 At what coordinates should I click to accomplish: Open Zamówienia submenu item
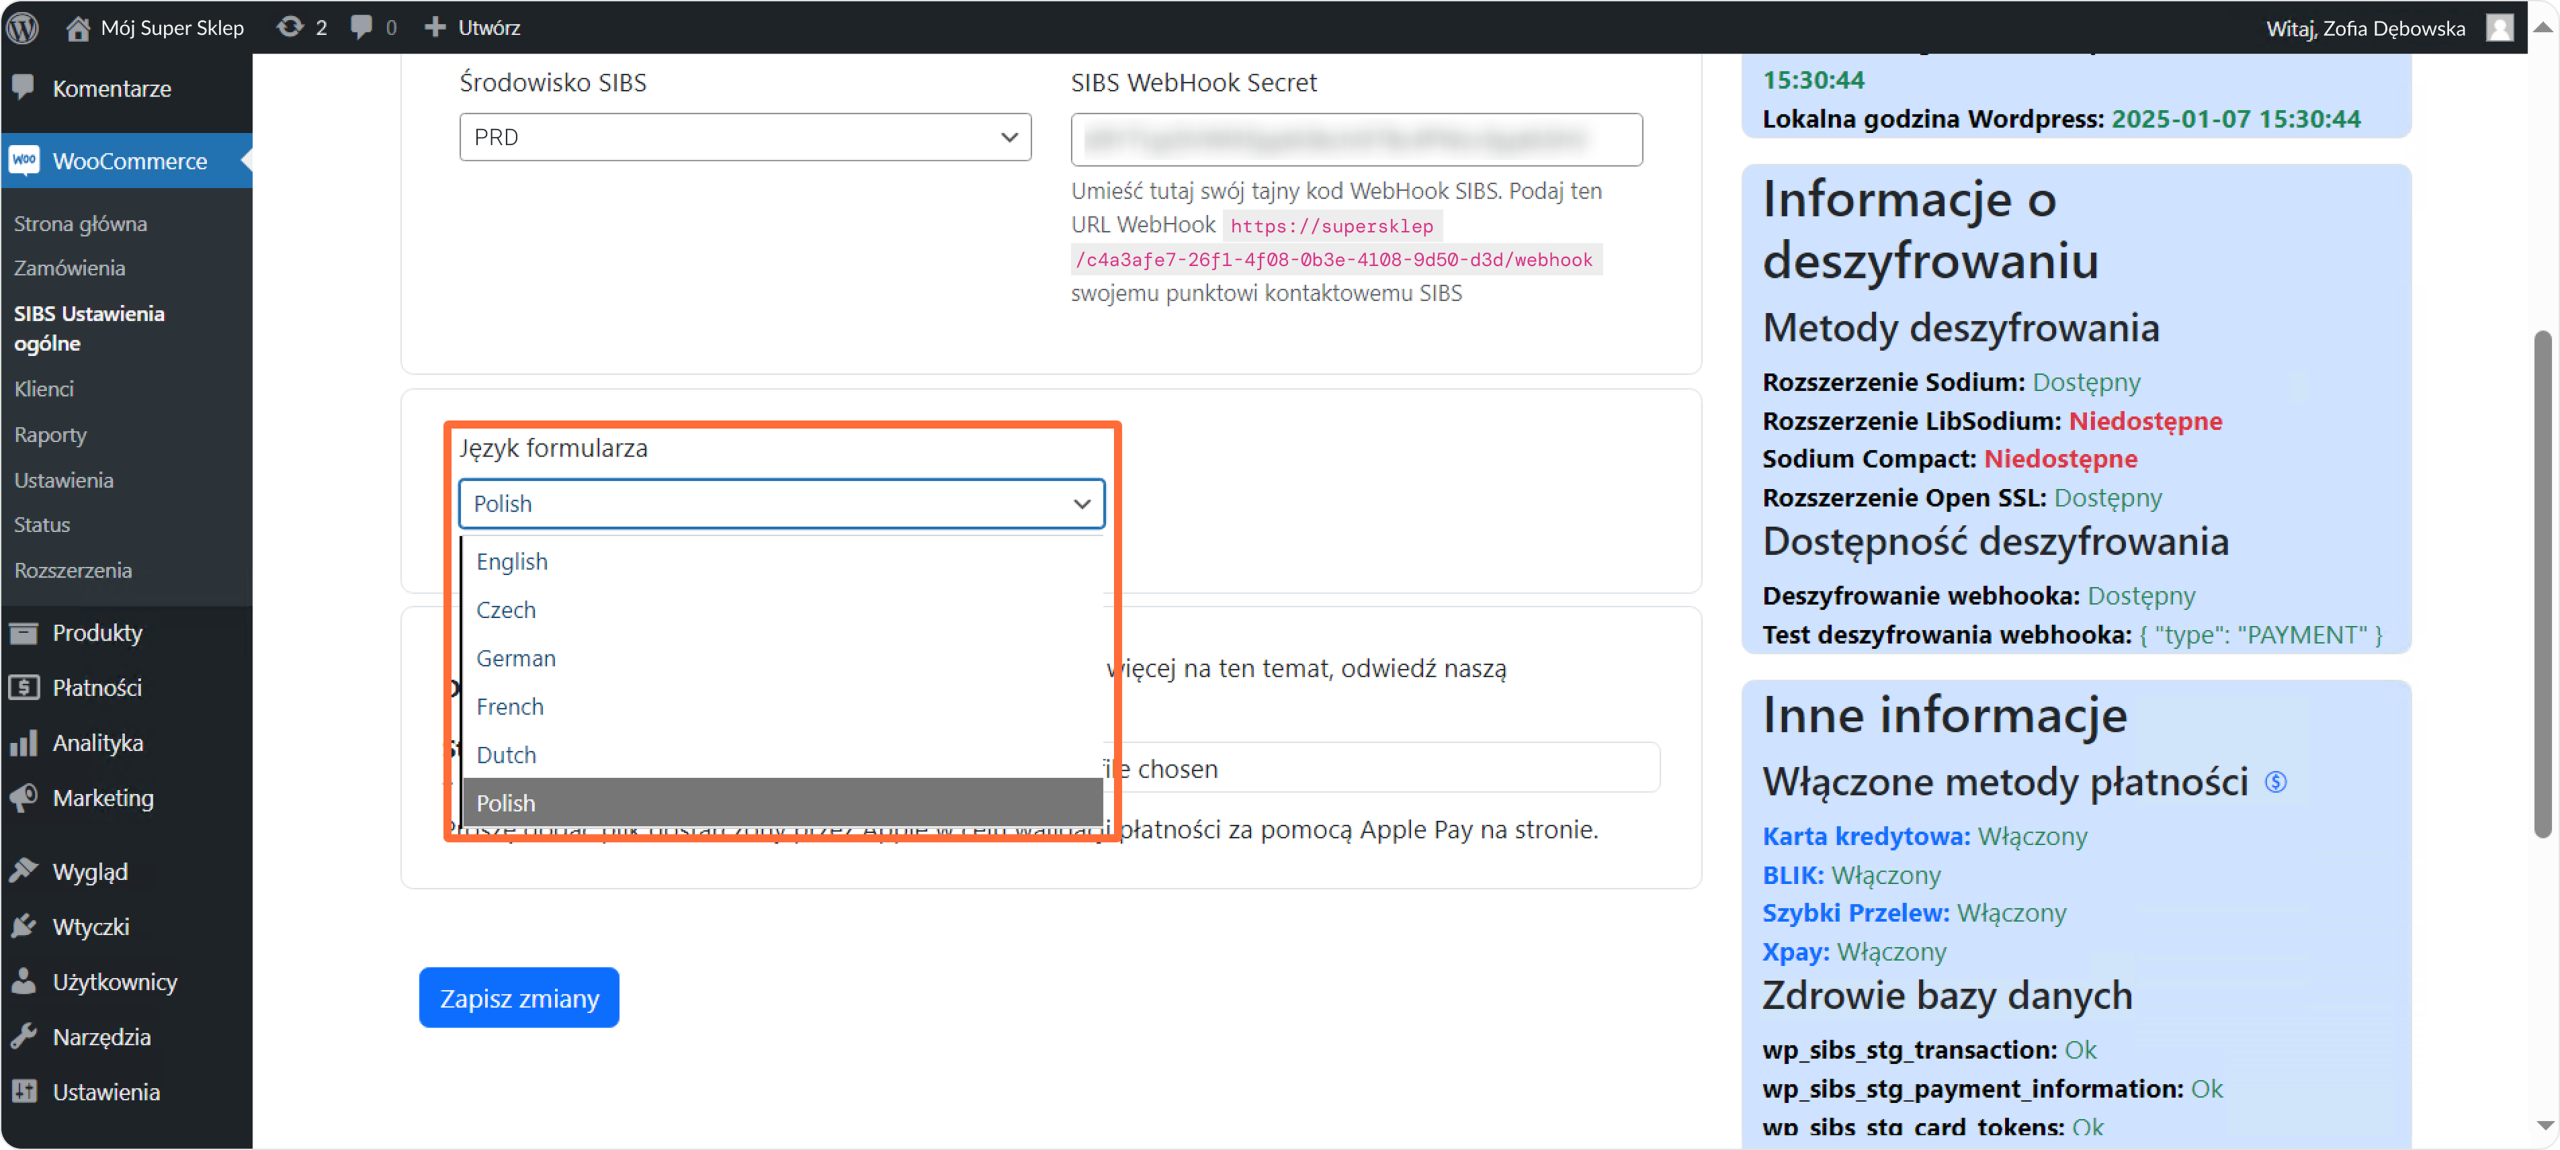click(69, 268)
